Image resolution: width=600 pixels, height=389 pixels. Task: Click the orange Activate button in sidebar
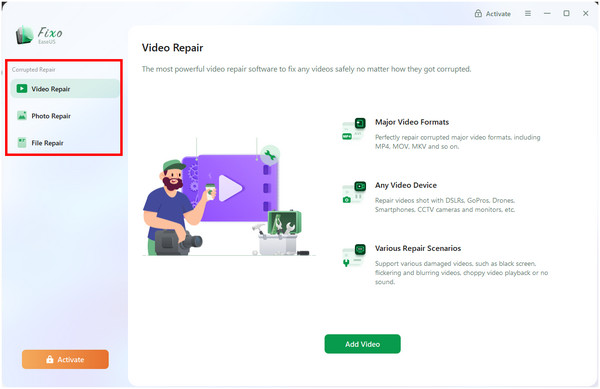pos(65,359)
